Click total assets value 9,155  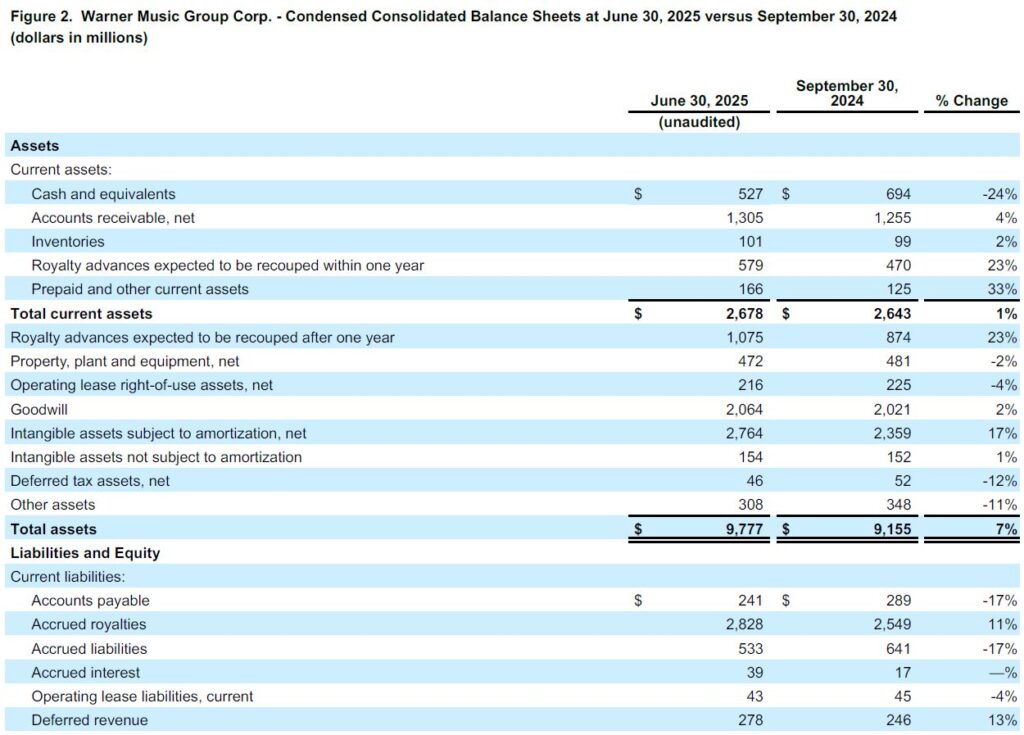pos(893,529)
